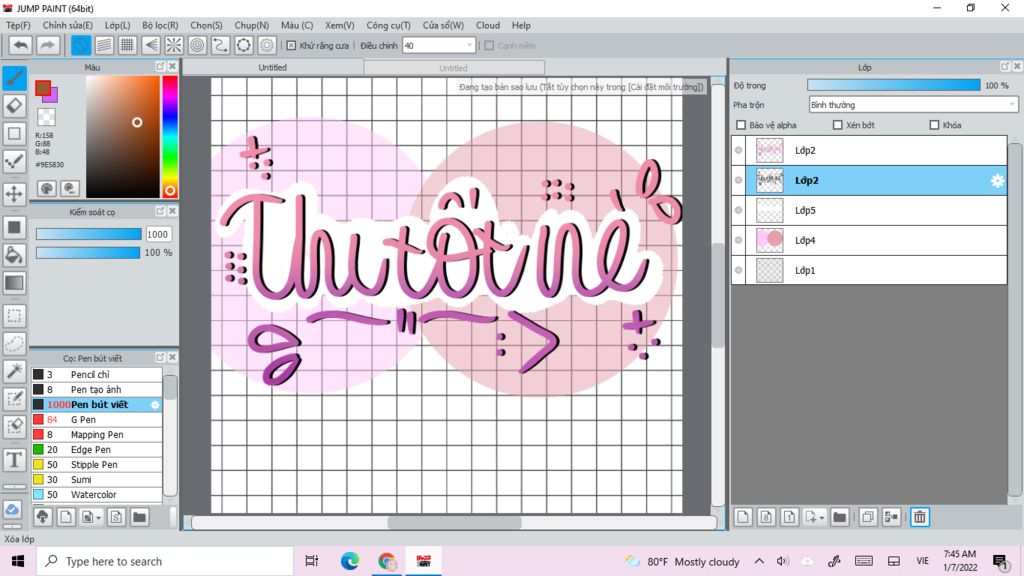This screenshot has width=1024, height=576.
Task: Delete layer using the trash icon
Action: pyautogui.click(x=919, y=517)
